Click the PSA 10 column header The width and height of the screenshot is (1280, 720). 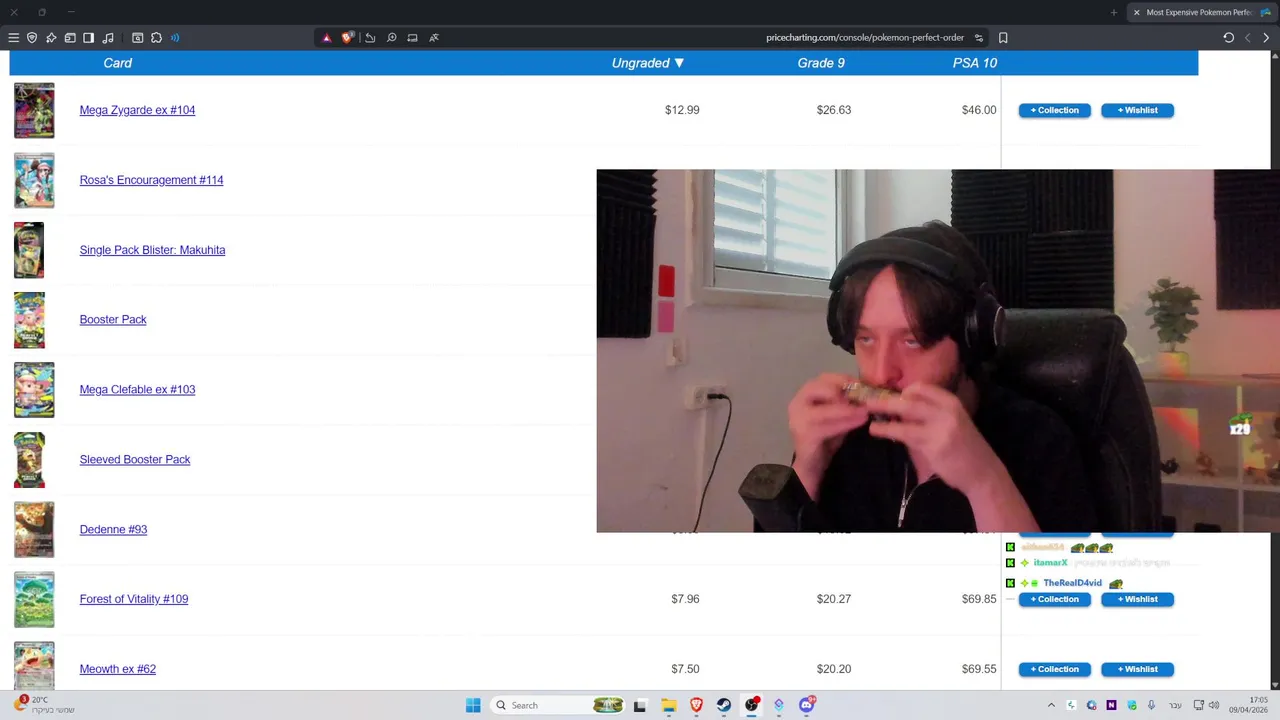975,63
